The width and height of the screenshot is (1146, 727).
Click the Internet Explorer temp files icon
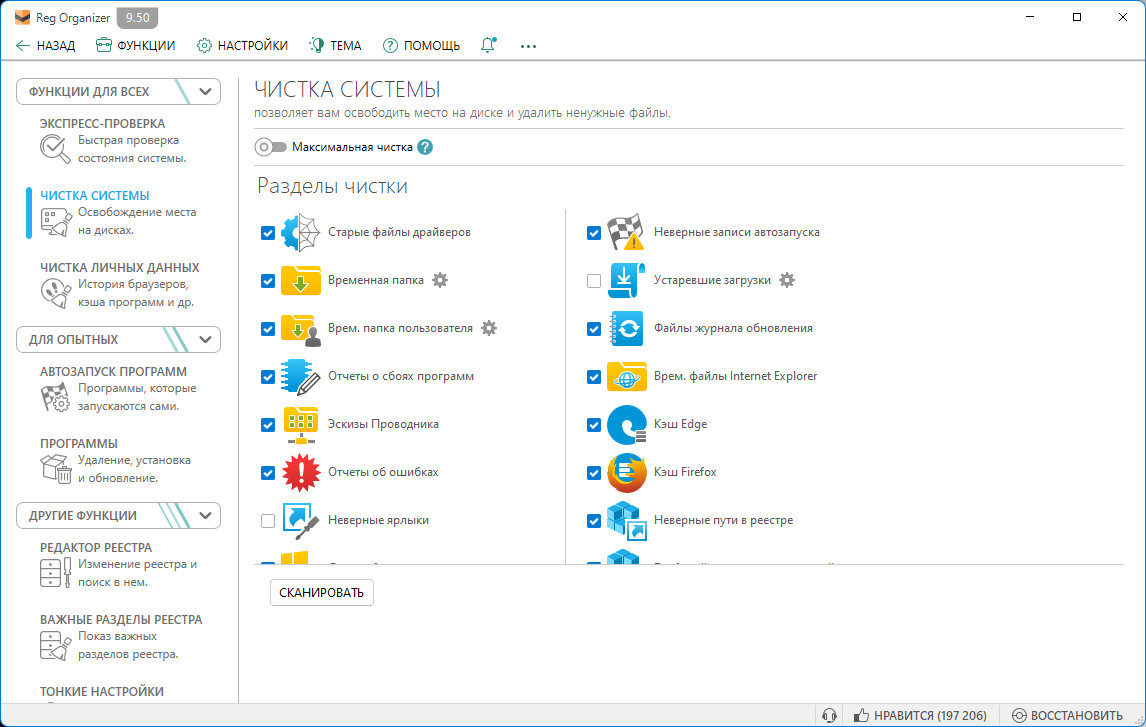(626, 376)
